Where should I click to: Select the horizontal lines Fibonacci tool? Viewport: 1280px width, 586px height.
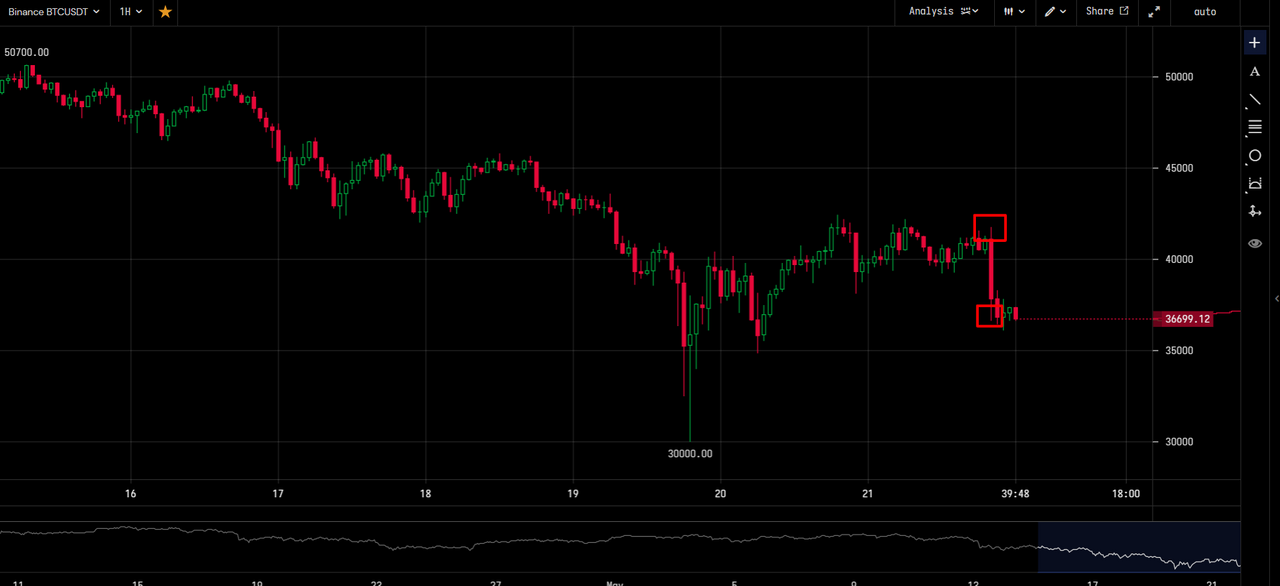1255,127
